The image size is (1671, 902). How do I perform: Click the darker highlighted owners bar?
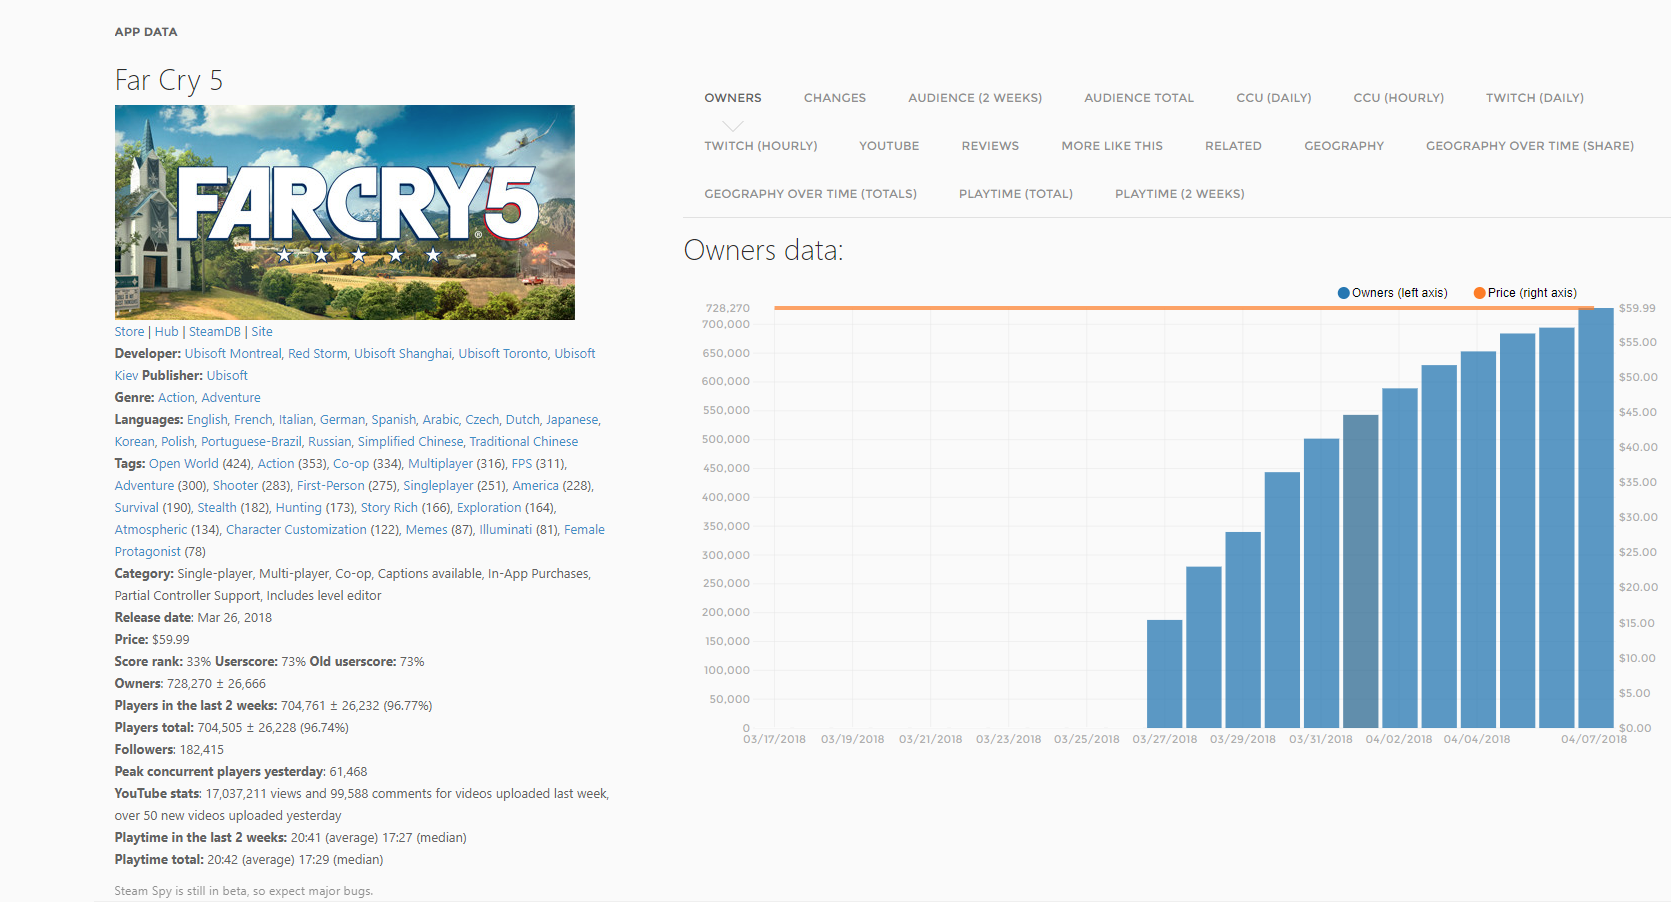(x=1361, y=571)
